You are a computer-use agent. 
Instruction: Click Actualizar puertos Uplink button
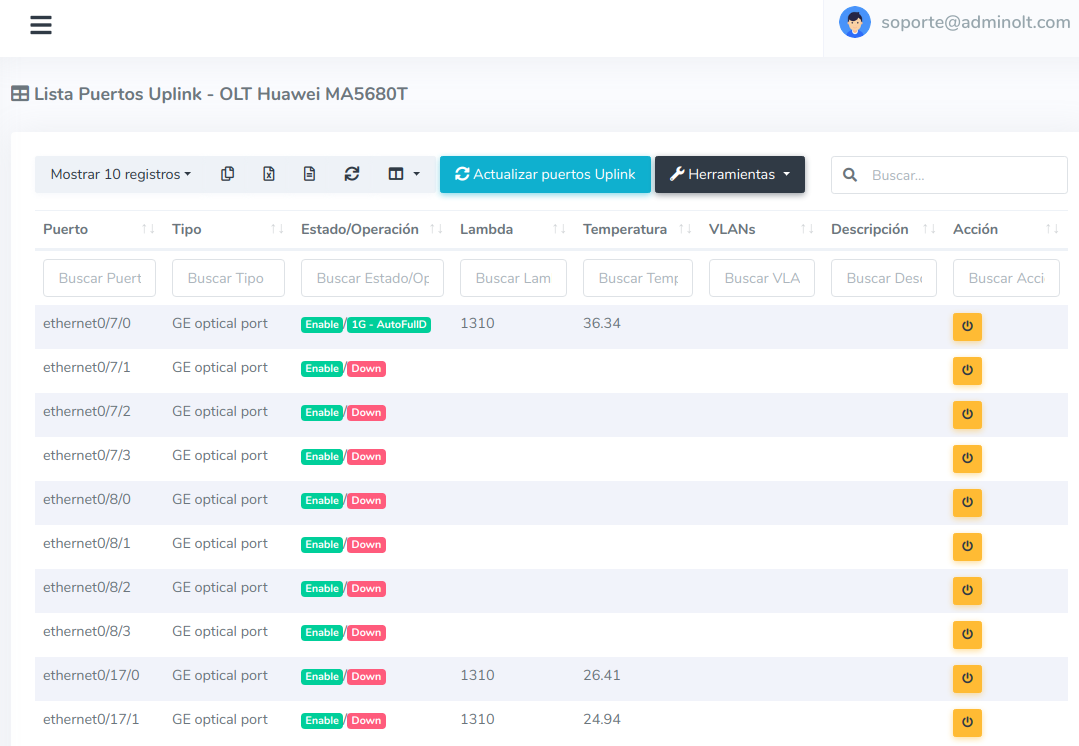(x=545, y=174)
